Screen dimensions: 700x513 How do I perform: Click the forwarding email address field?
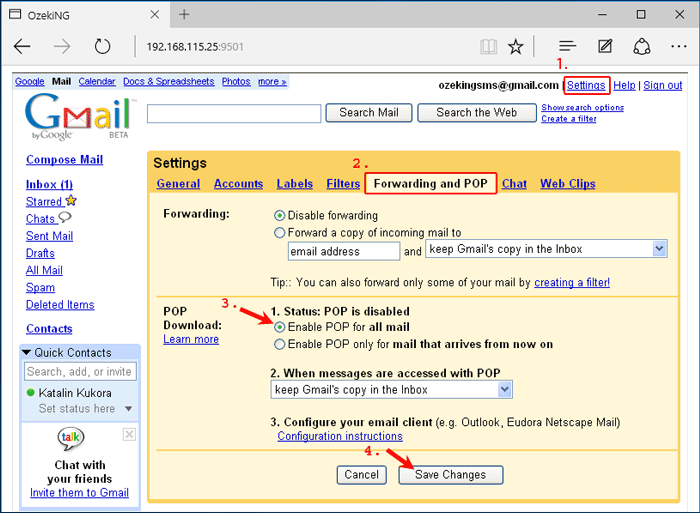pos(344,251)
